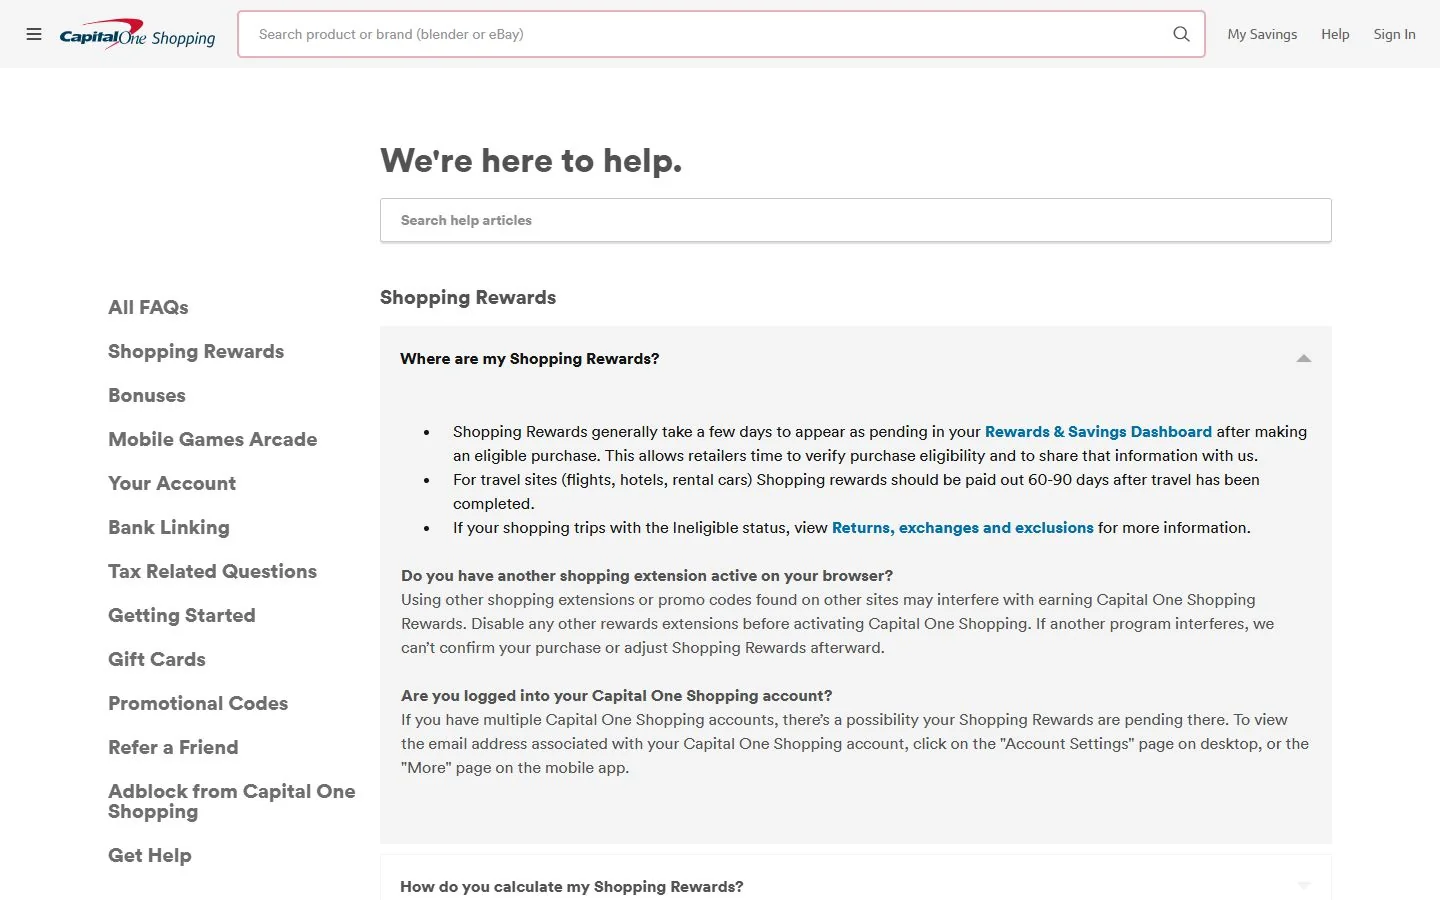Select Get Help in the sidebar
Viewport: 1440px width, 900px height.
[150, 855]
